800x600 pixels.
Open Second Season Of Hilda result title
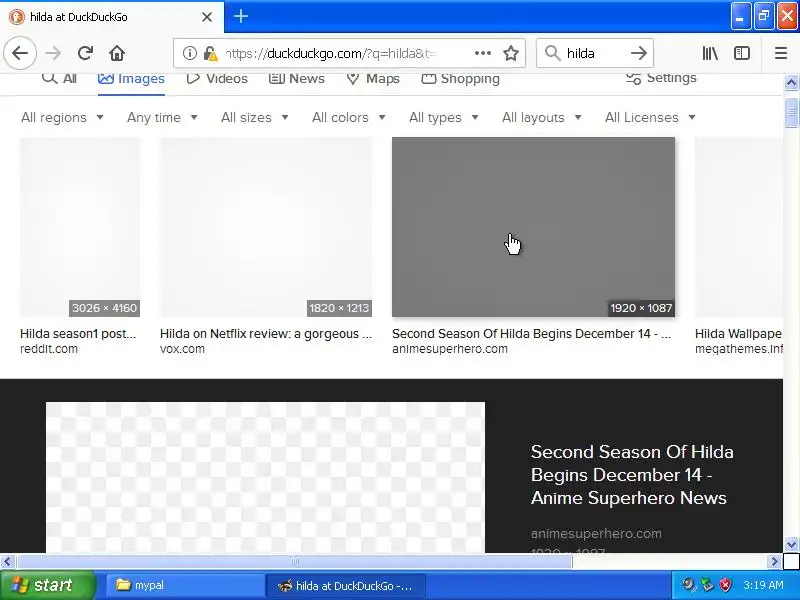click(531, 334)
